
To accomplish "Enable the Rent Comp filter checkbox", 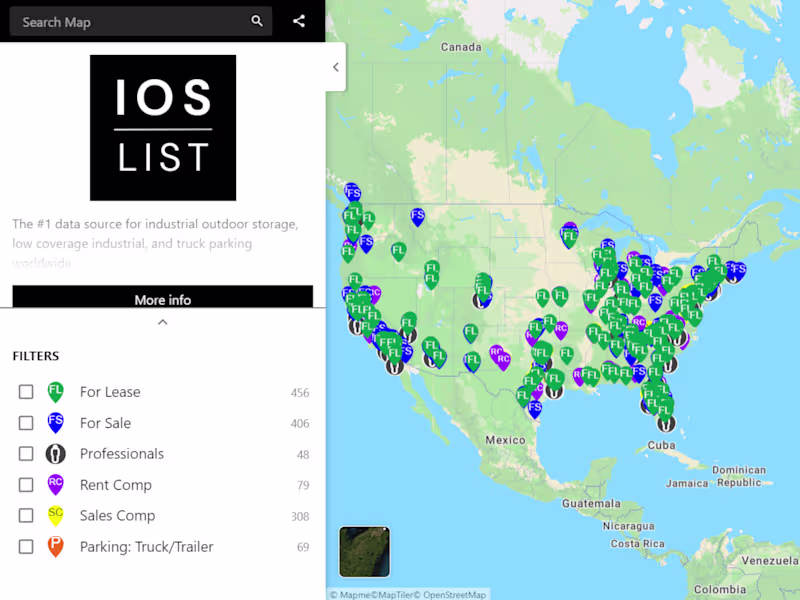I will pyautogui.click(x=26, y=485).
